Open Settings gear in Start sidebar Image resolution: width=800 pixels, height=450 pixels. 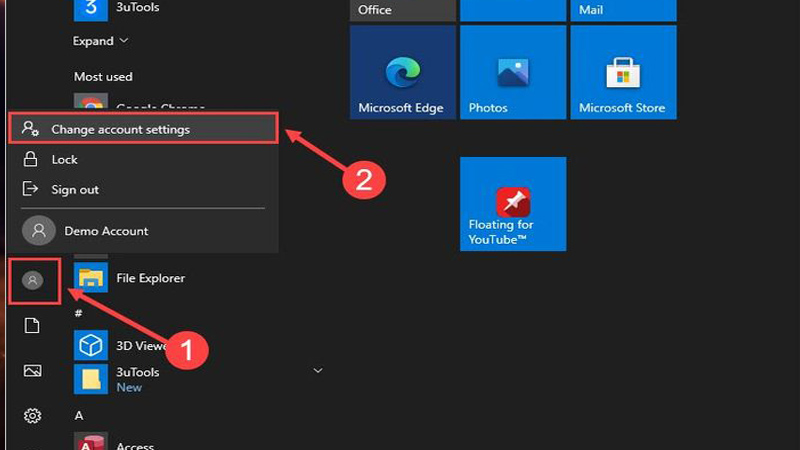click(x=32, y=416)
